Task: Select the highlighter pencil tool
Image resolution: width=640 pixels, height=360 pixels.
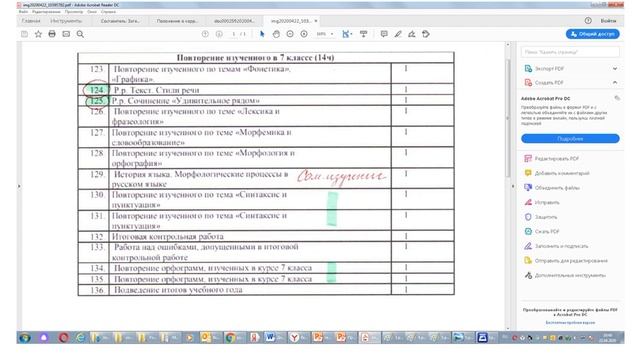Action: point(398,34)
